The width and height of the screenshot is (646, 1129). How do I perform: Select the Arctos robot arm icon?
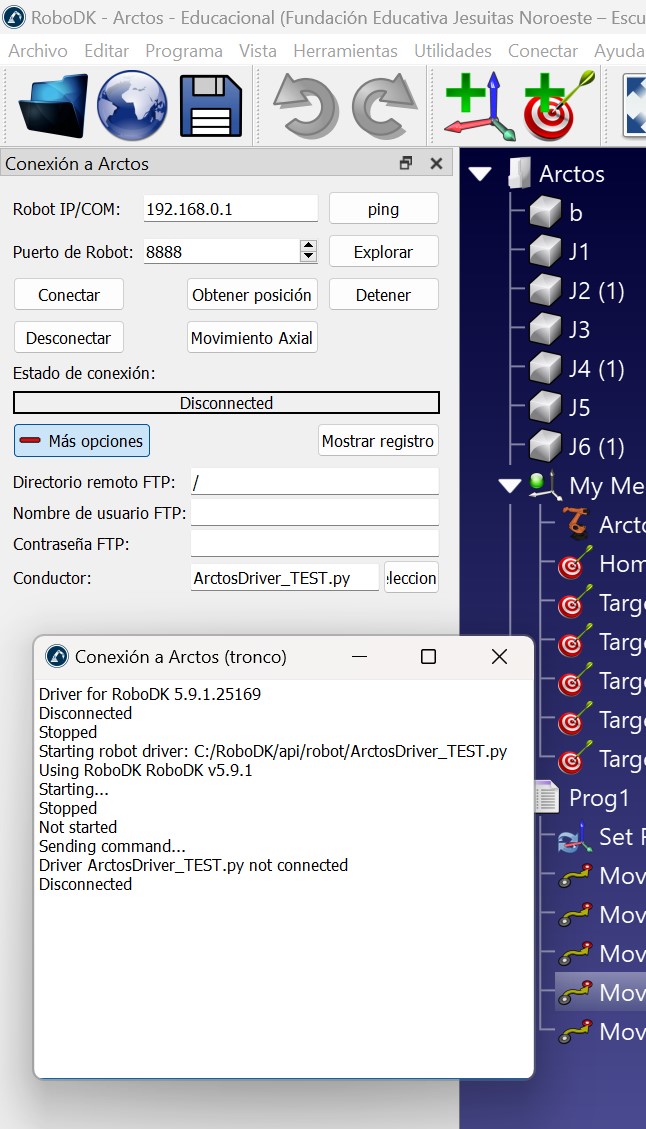click(575, 524)
